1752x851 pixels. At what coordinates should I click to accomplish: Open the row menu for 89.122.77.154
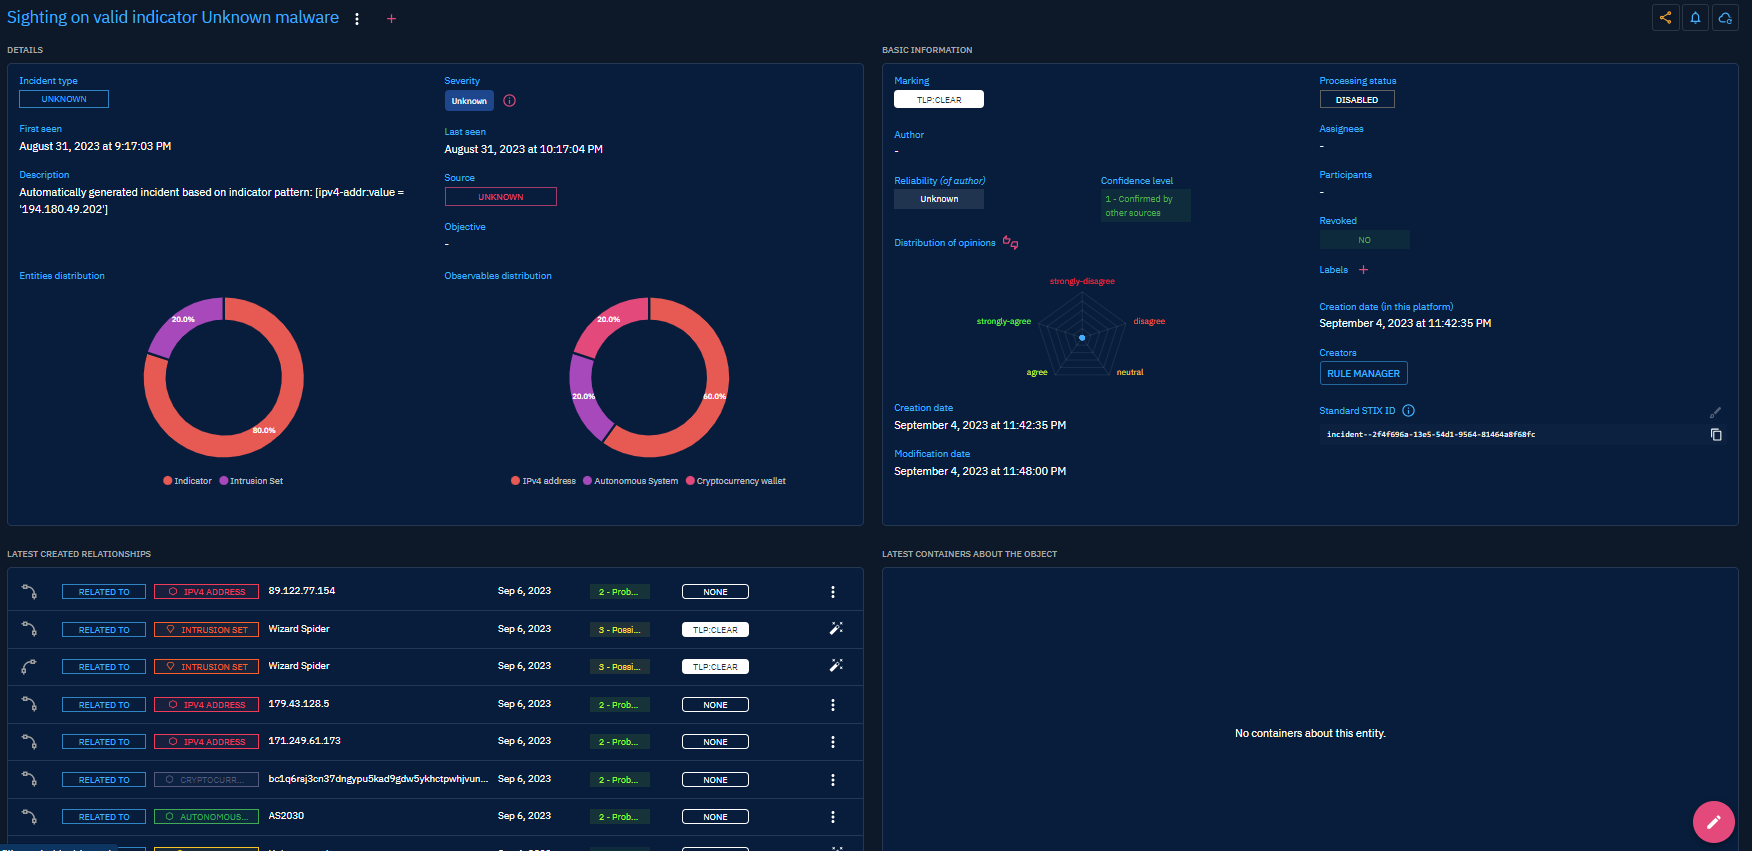point(832,592)
